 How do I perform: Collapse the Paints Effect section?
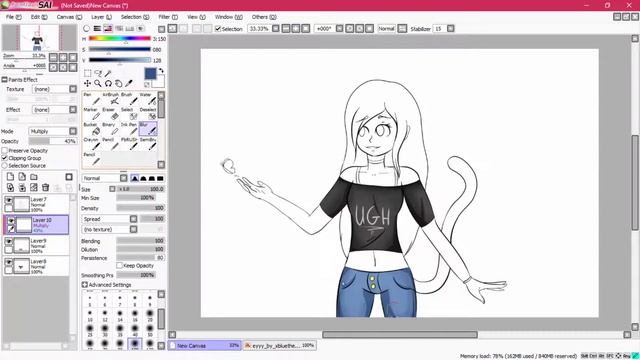pos(4,80)
